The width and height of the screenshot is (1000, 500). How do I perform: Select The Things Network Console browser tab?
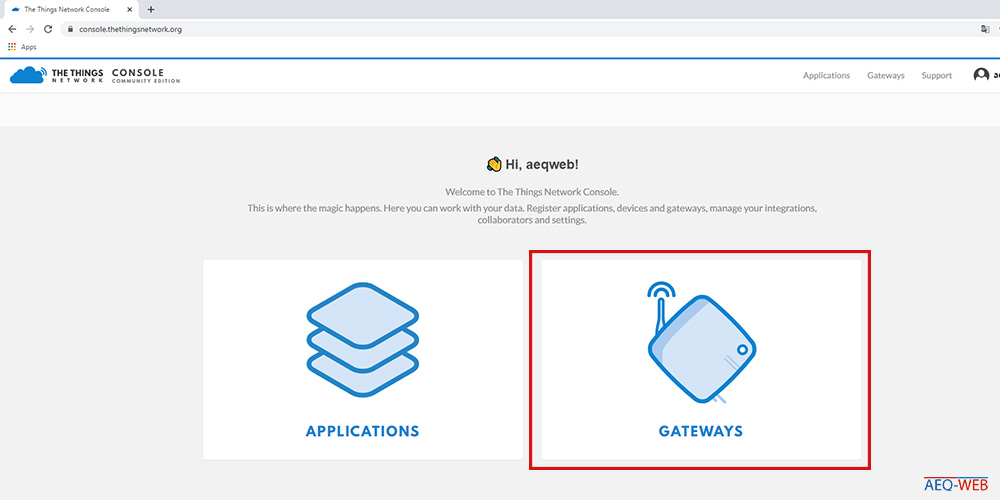pos(71,10)
